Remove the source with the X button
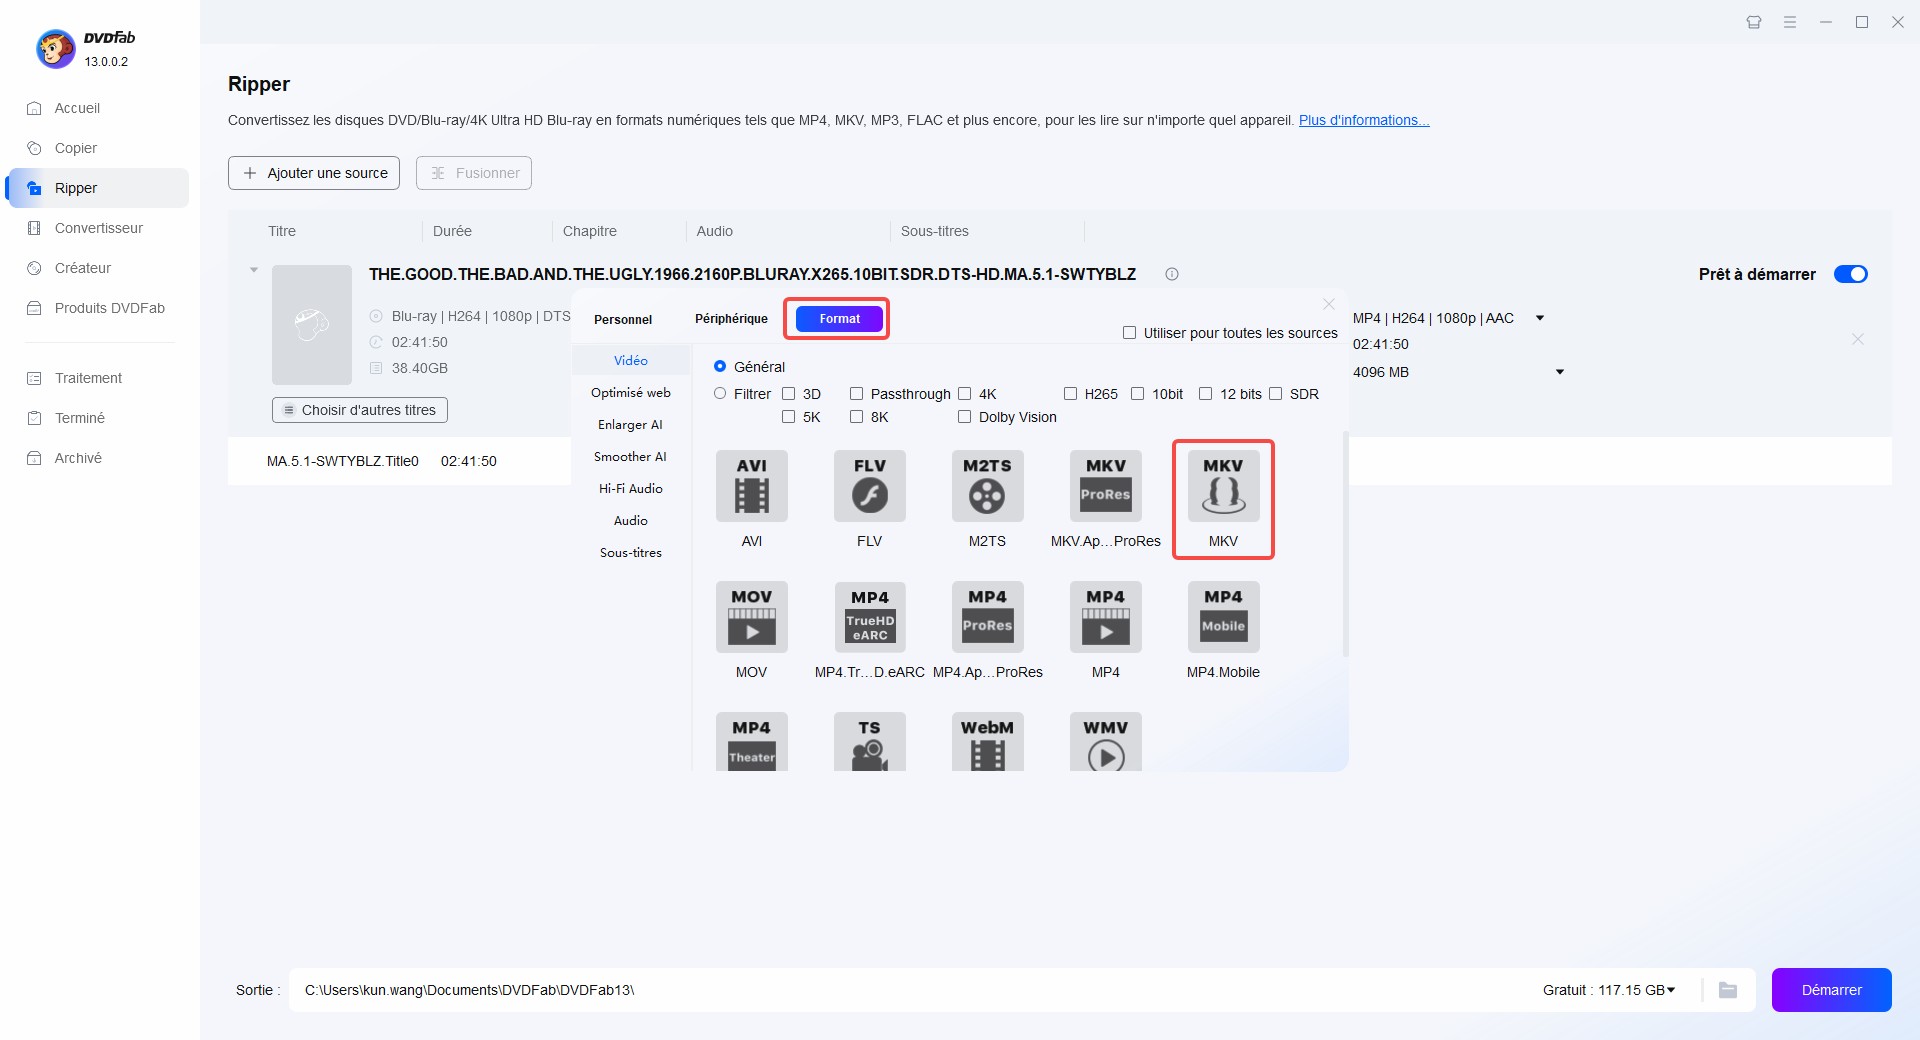The image size is (1920, 1040). pyautogui.click(x=1857, y=339)
